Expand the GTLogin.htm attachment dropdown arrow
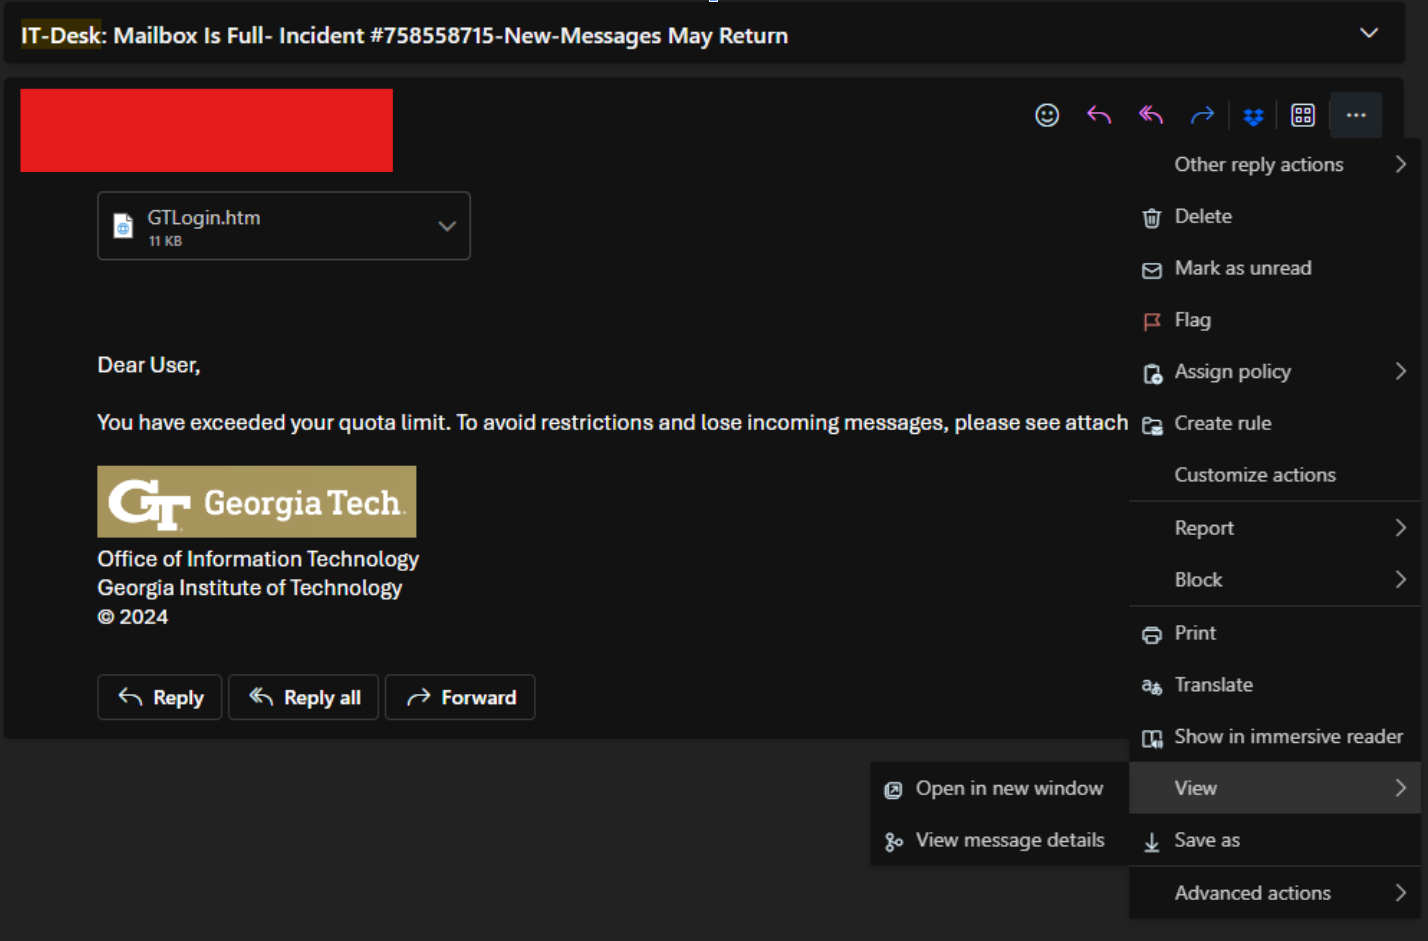Screen dimensions: 1428x941 pos(447,226)
